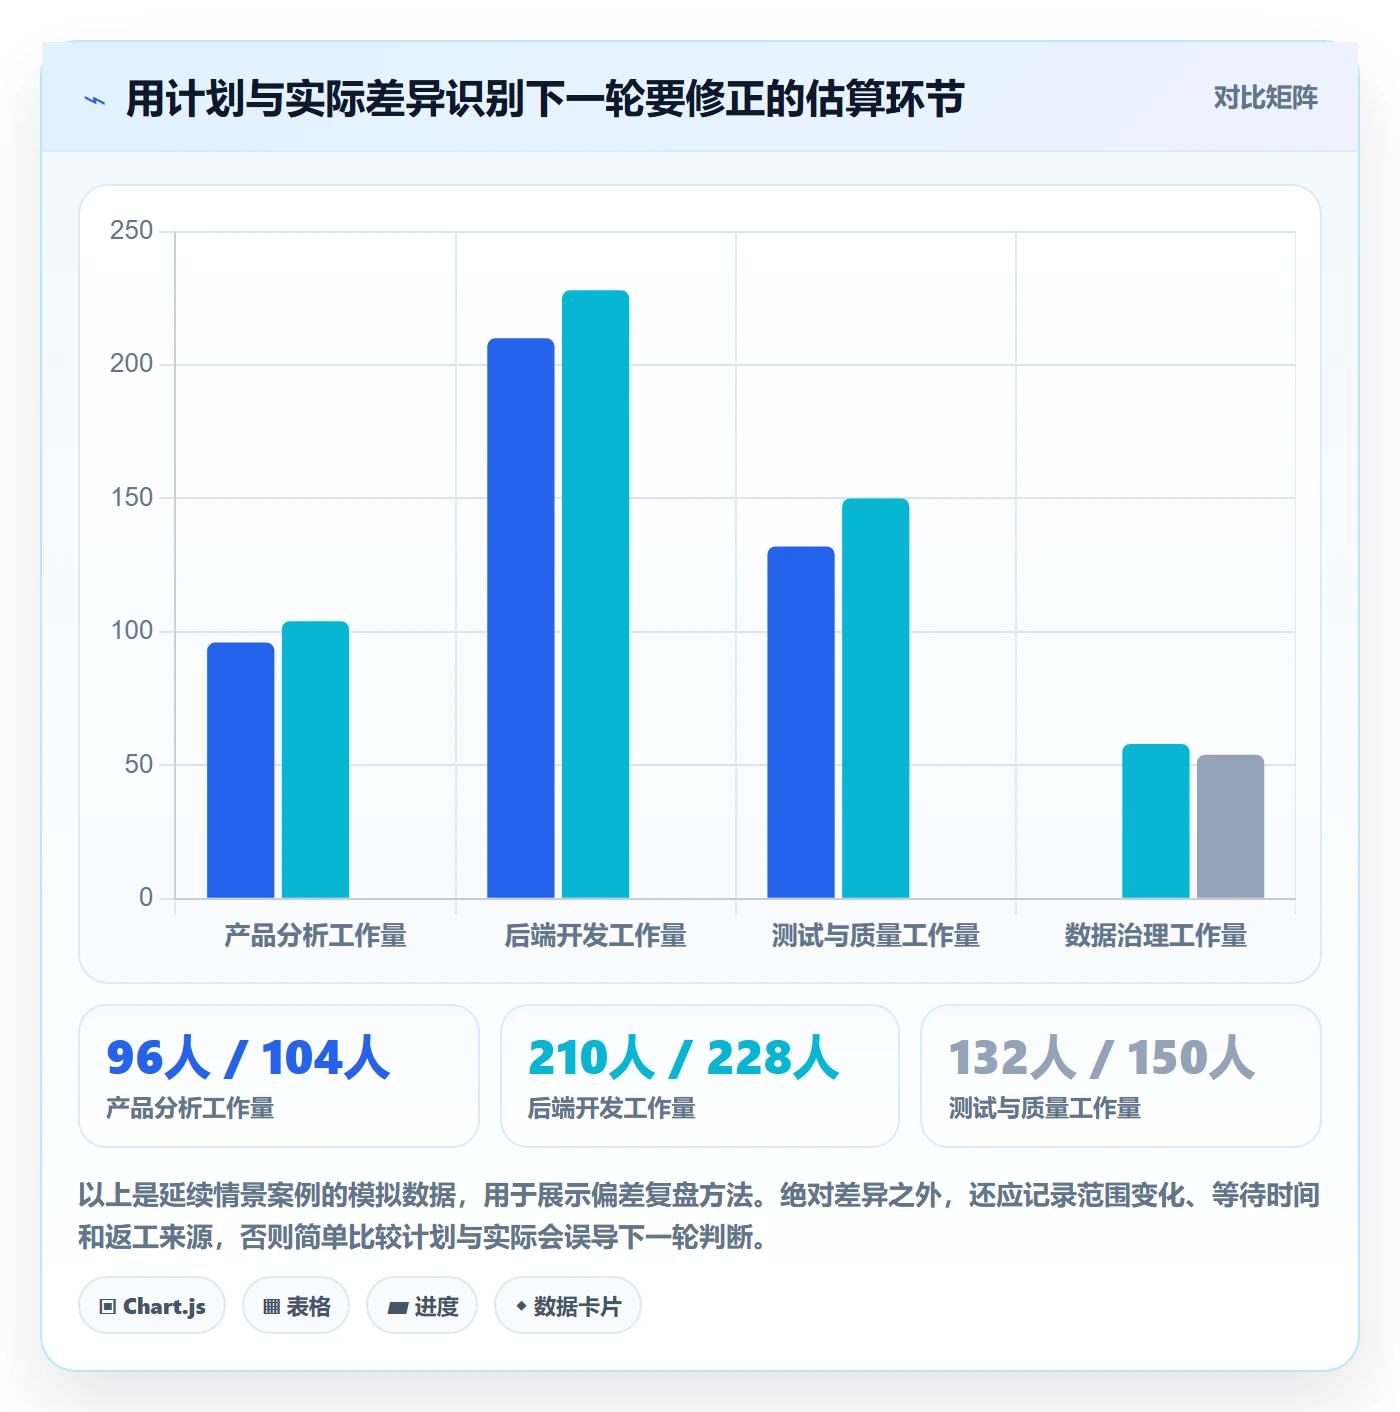Click the 对比矩阵 label in the header
Image resolution: width=1400 pixels, height=1412 pixels.
tap(1265, 98)
